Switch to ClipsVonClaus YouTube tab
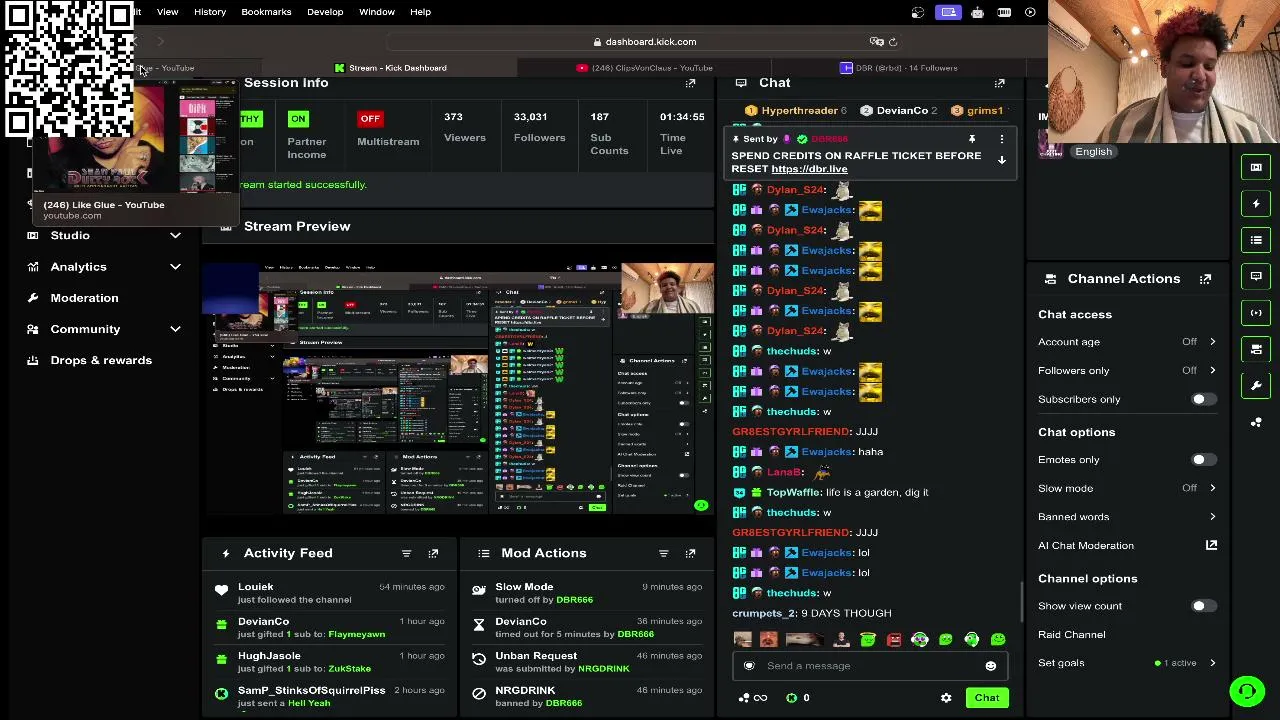 coord(645,68)
